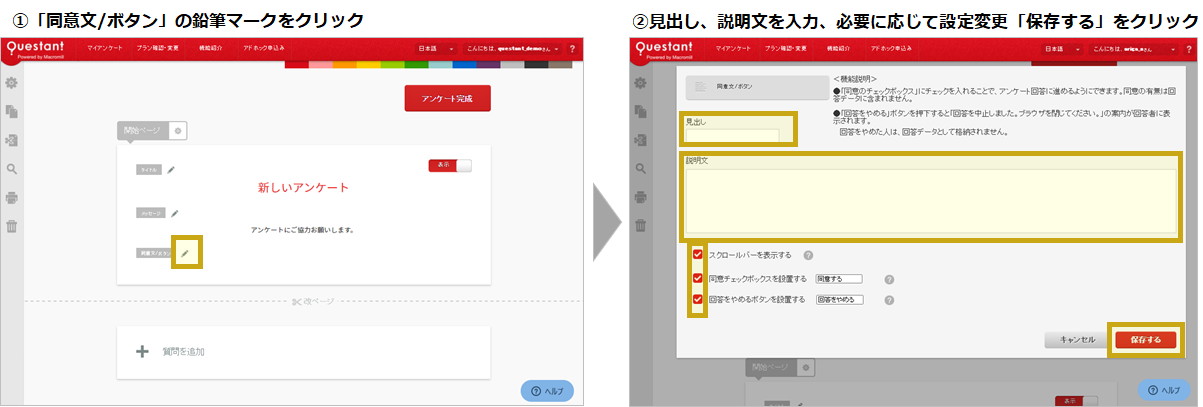The width and height of the screenshot is (1203, 407).
Task: Click plus icon beside 質問を追加
Action: [142, 352]
